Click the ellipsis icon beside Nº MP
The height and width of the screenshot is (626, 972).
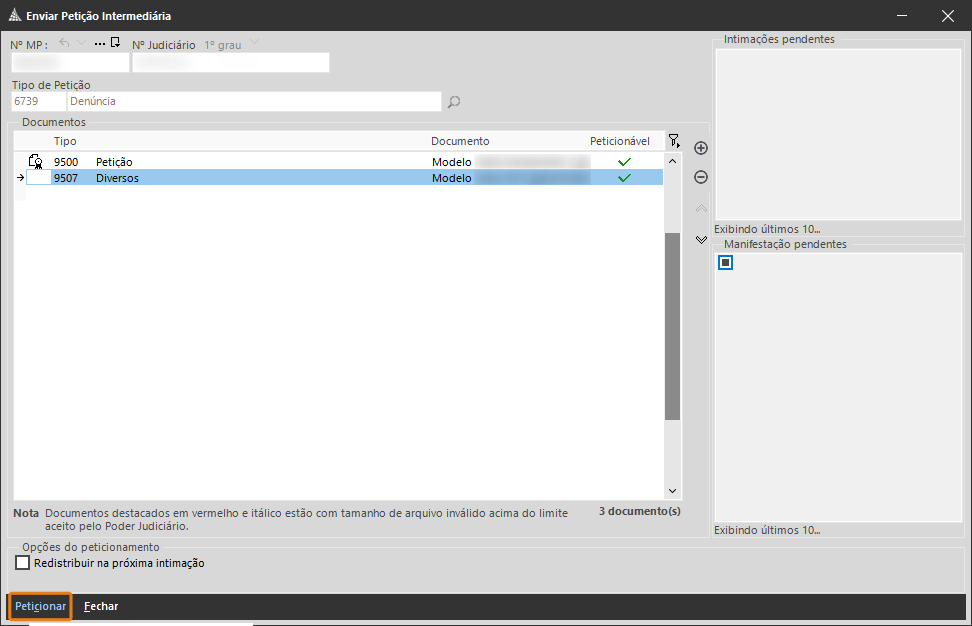click(x=99, y=44)
